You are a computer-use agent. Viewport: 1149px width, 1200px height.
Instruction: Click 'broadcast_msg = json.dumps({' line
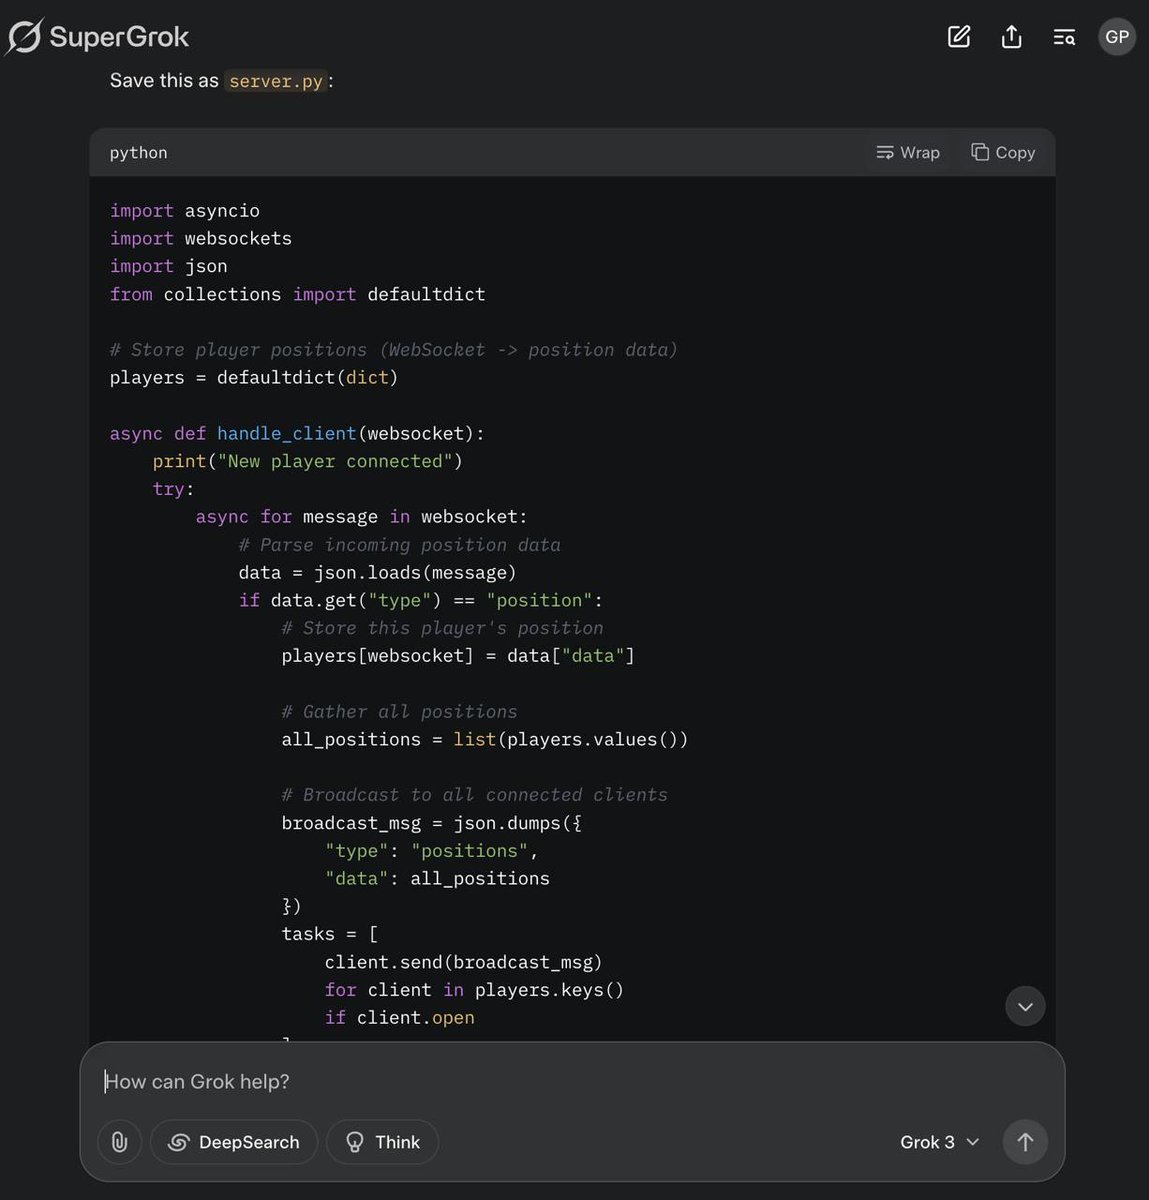[431, 822]
